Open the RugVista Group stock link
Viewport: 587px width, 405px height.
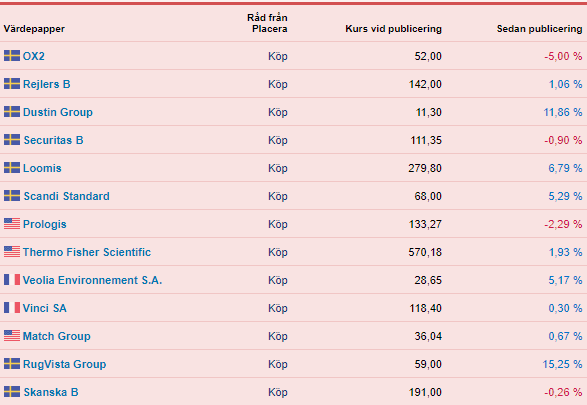click(64, 364)
